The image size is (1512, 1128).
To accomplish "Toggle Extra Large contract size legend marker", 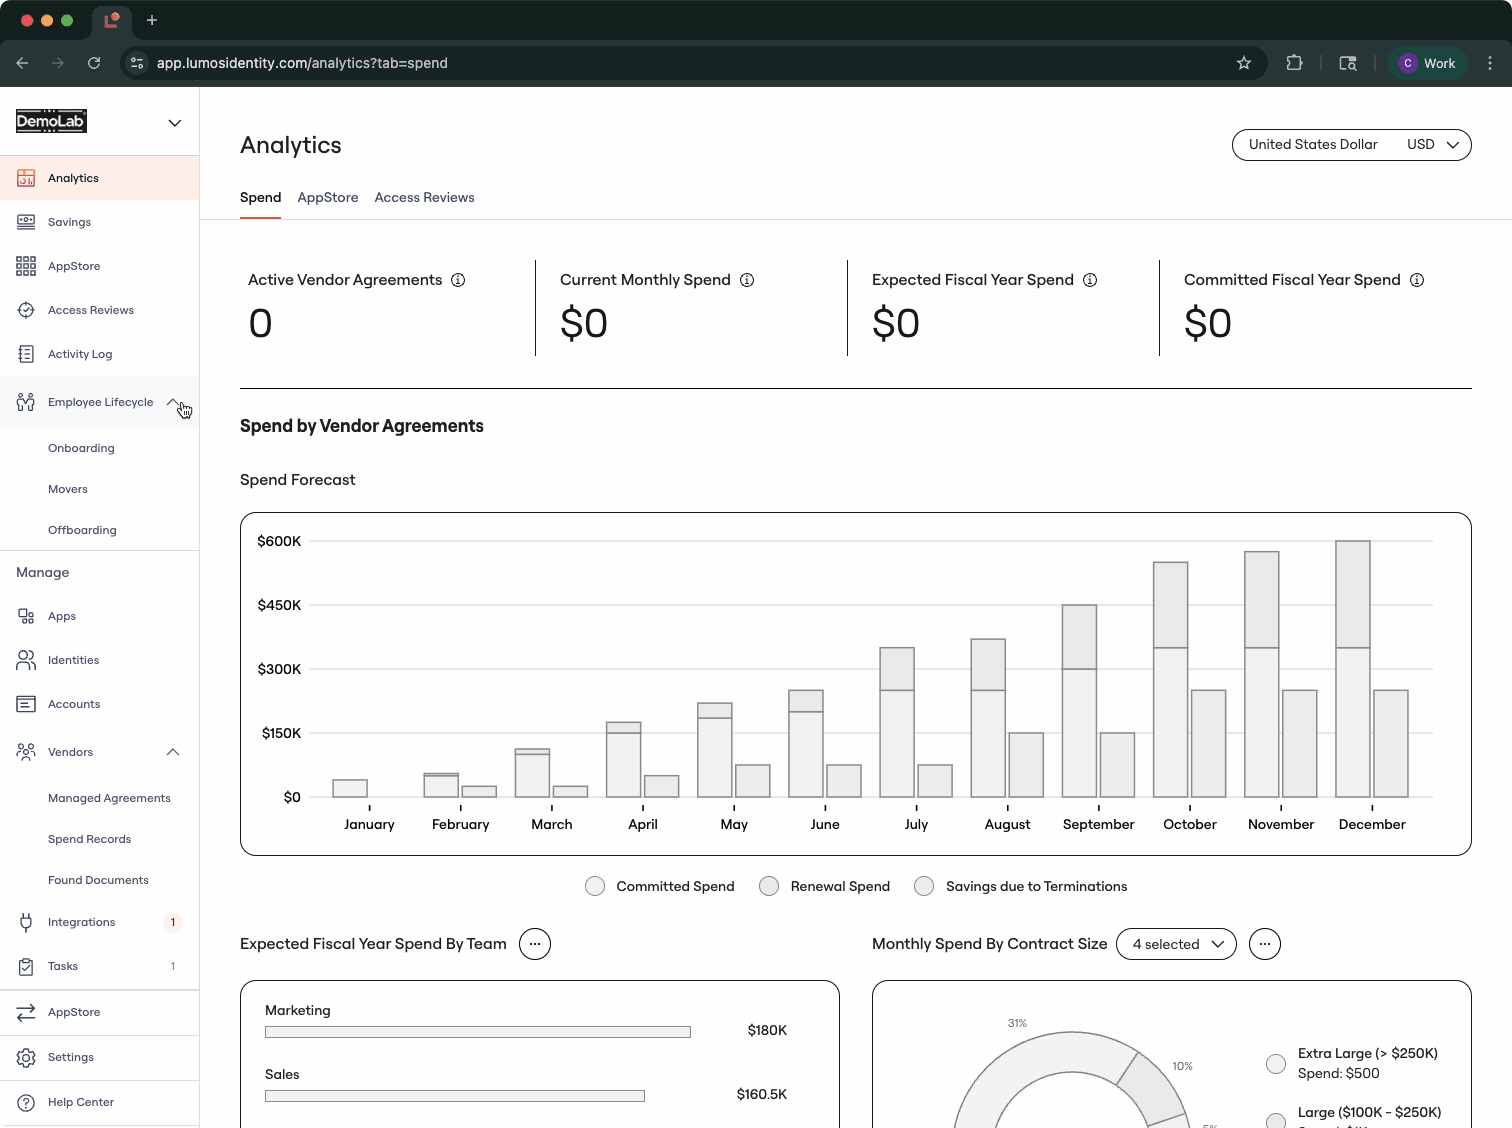I will [x=1276, y=1064].
